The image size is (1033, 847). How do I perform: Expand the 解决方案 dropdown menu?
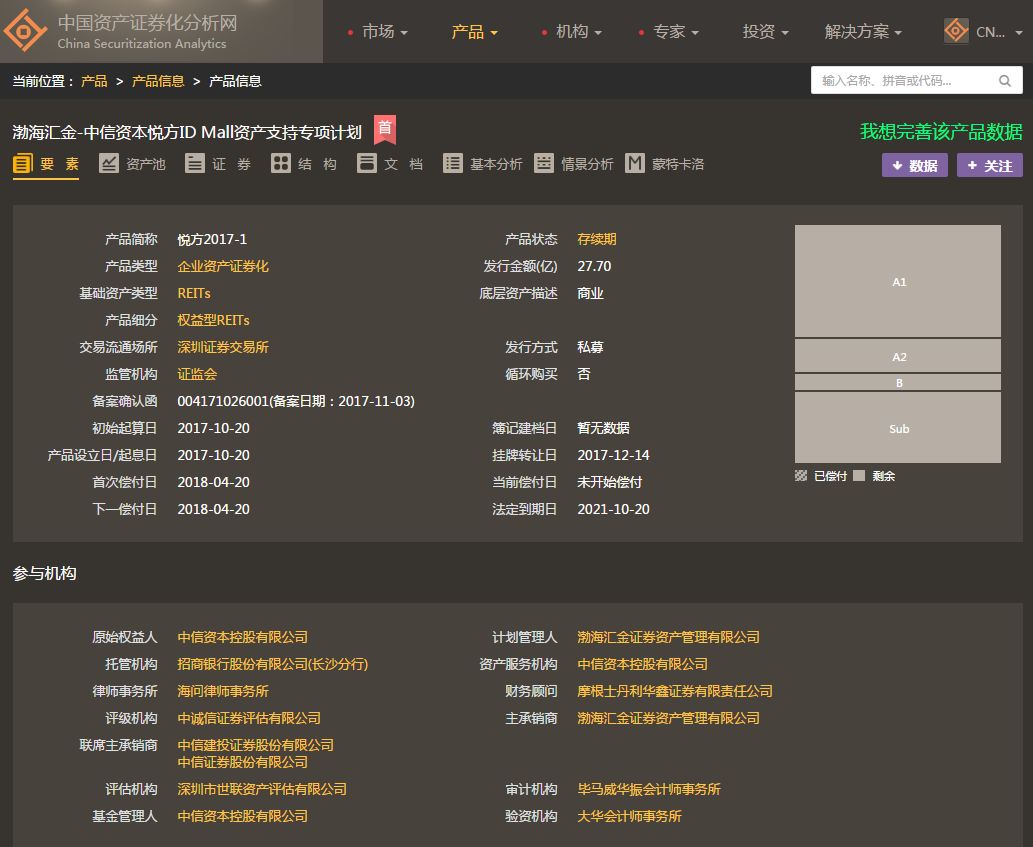coord(863,32)
